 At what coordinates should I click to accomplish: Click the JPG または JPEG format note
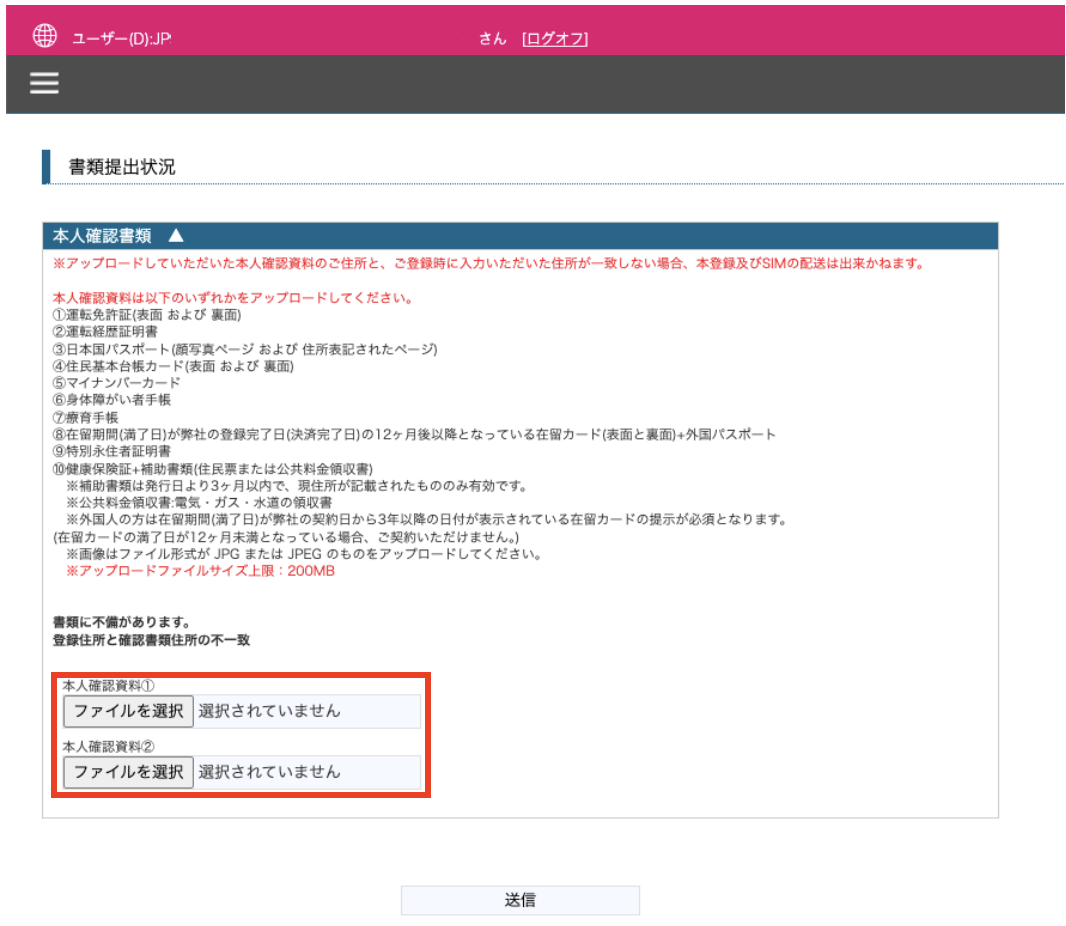[x=304, y=554]
